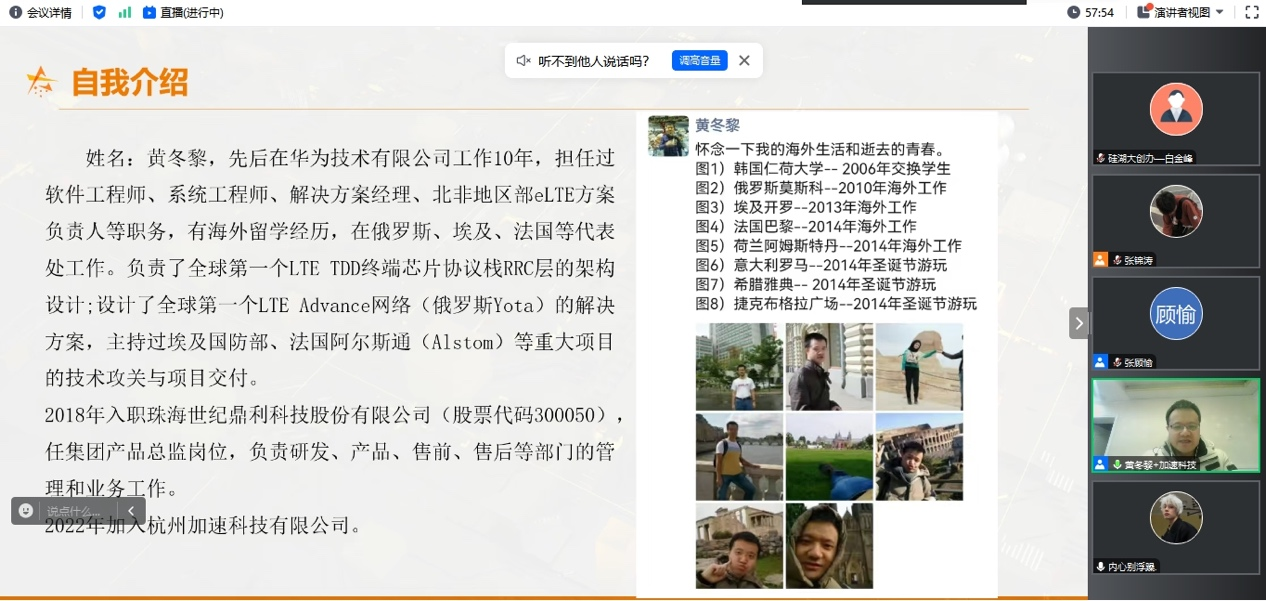This screenshot has height=601, width=1266.
Task: Dismiss the 听不到他人说话 notification
Action: (744, 61)
